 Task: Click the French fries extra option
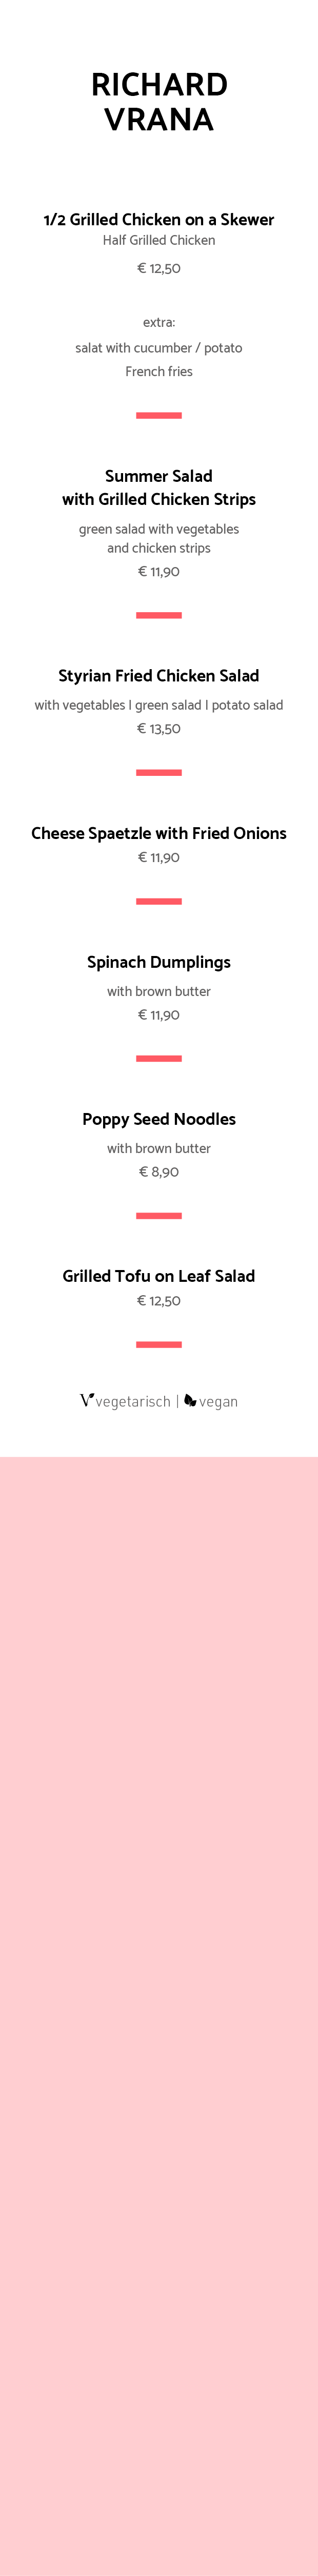(159, 371)
